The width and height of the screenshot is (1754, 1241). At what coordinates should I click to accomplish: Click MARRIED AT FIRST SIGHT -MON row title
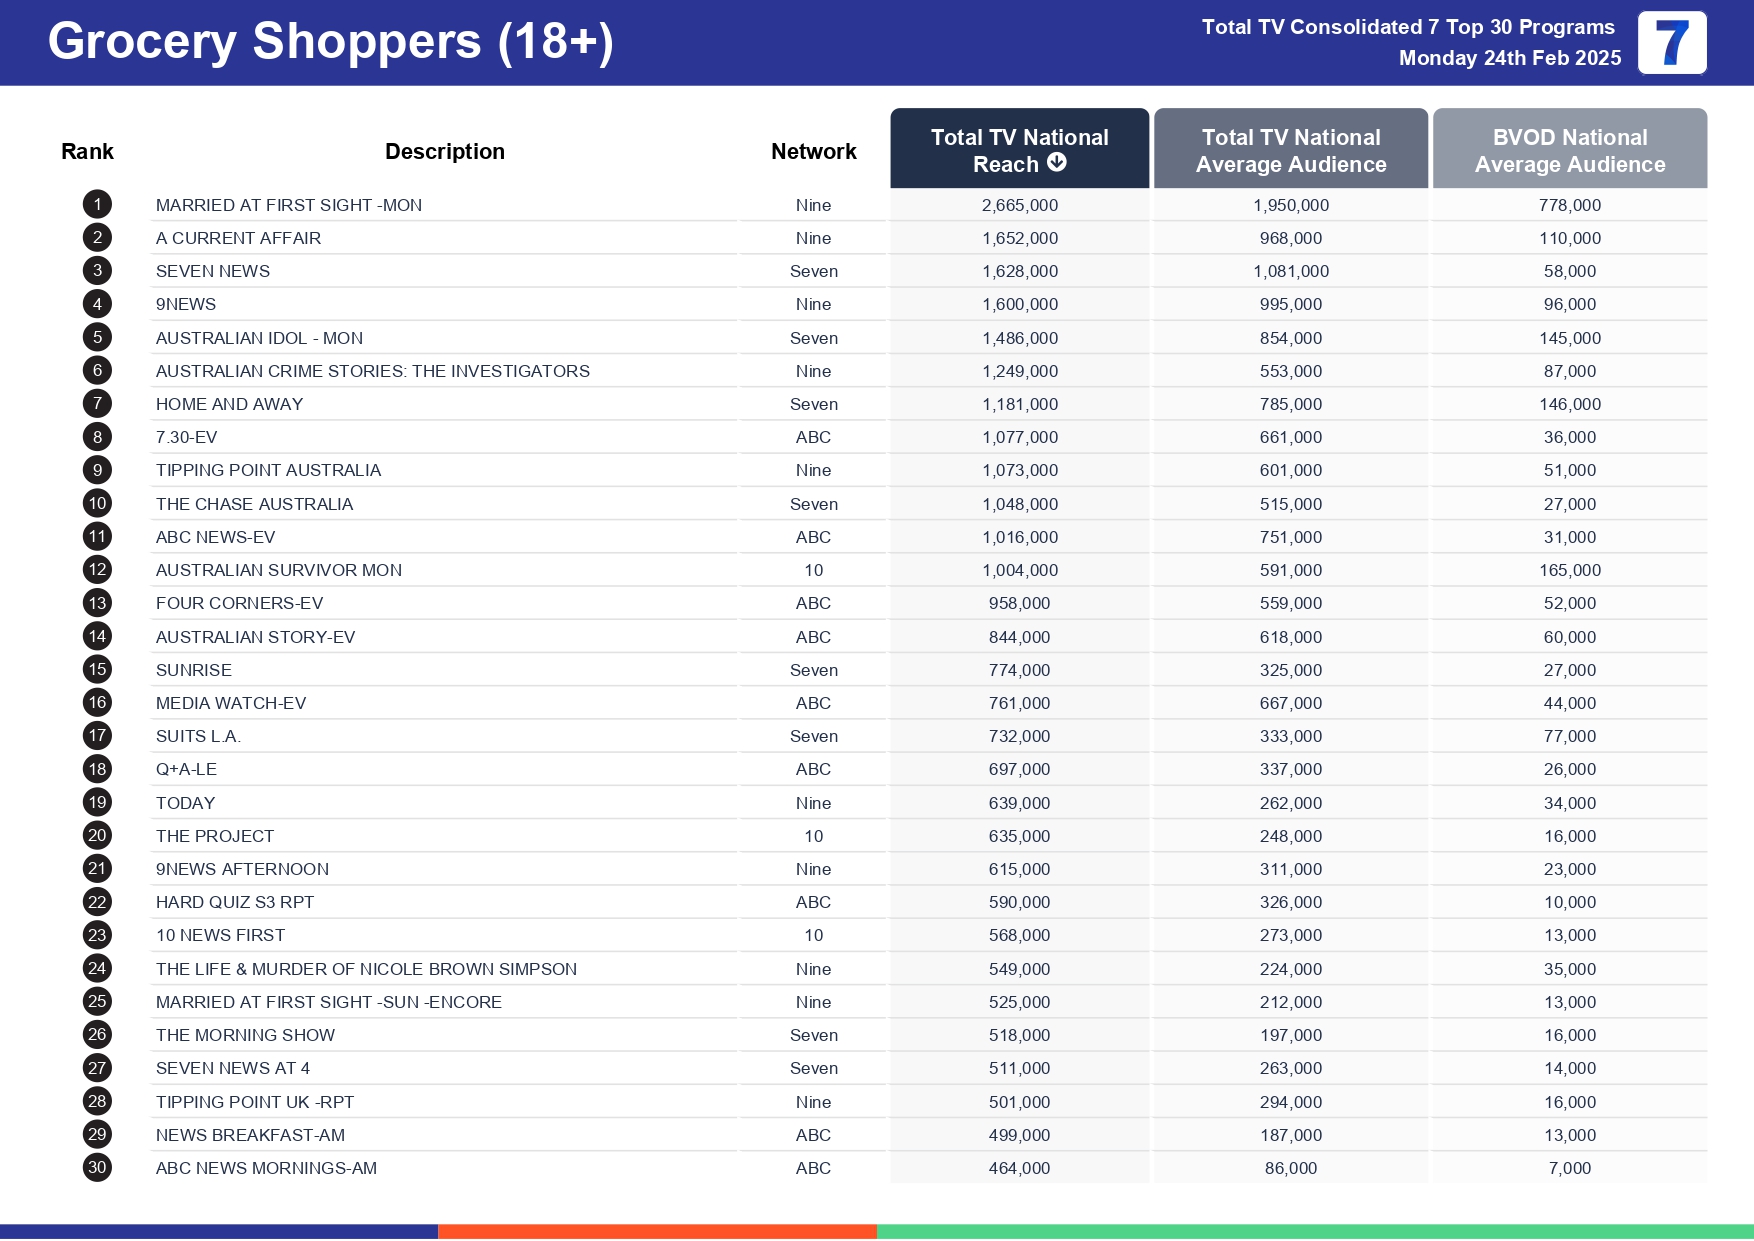[x=289, y=205]
